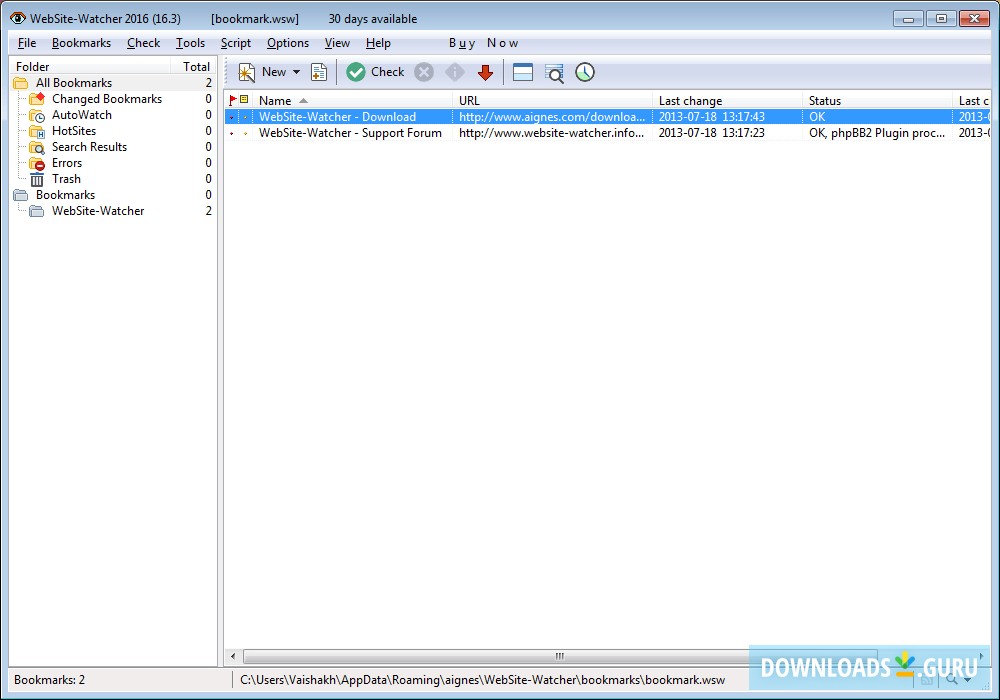The image size is (1000, 700).
Task: Click the Errors red folder icon
Action: point(37,163)
